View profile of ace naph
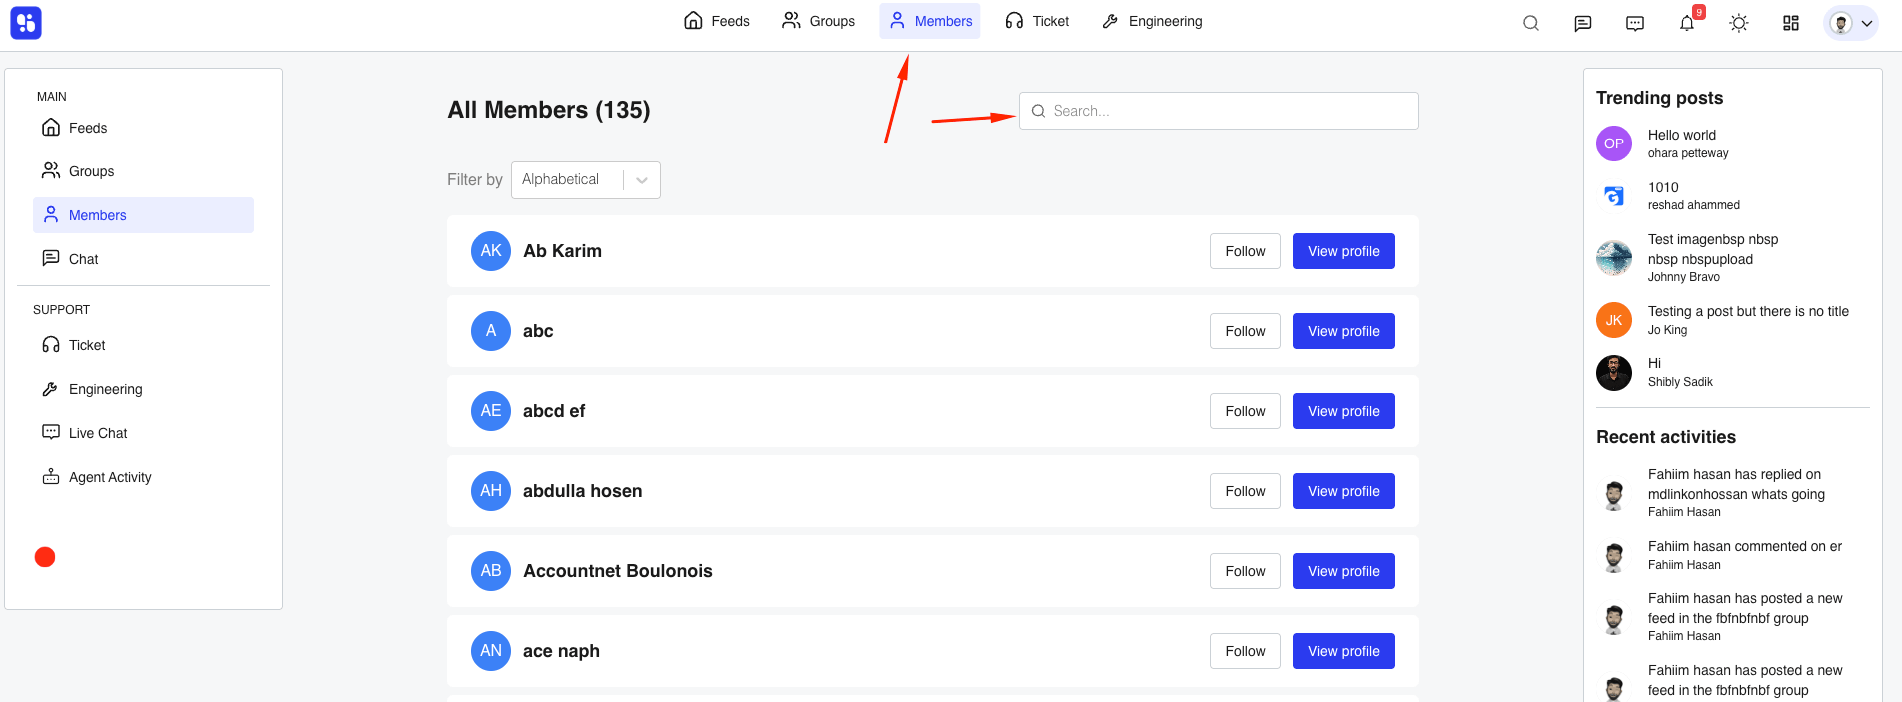 click(x=1344, y=651)
